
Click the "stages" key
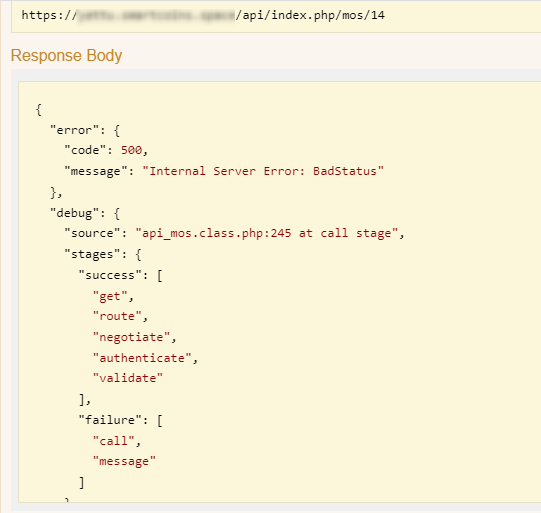tap(92, 255)
